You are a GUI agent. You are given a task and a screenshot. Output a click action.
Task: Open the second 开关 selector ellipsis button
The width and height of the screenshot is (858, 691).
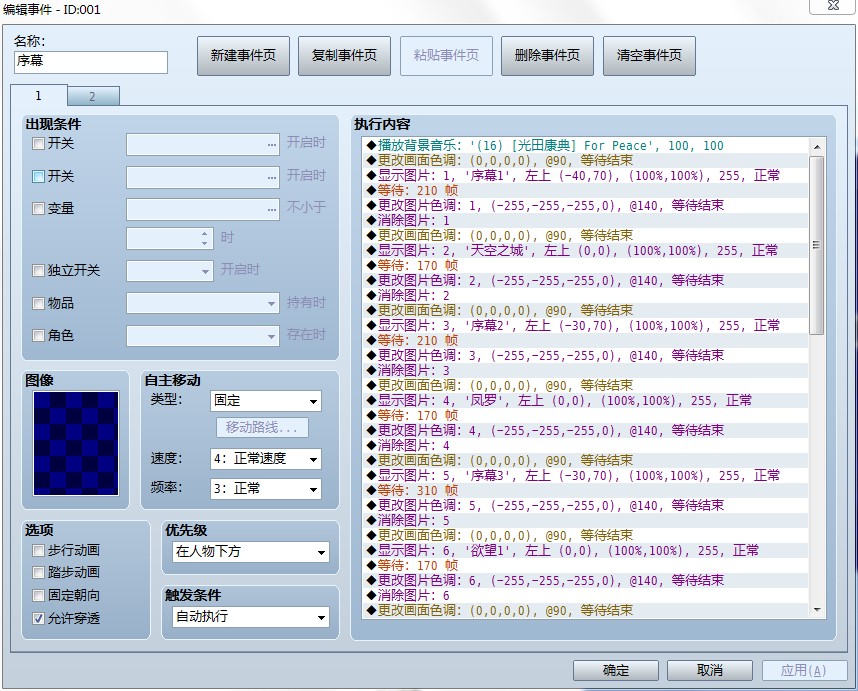click(x=272, y=177)
